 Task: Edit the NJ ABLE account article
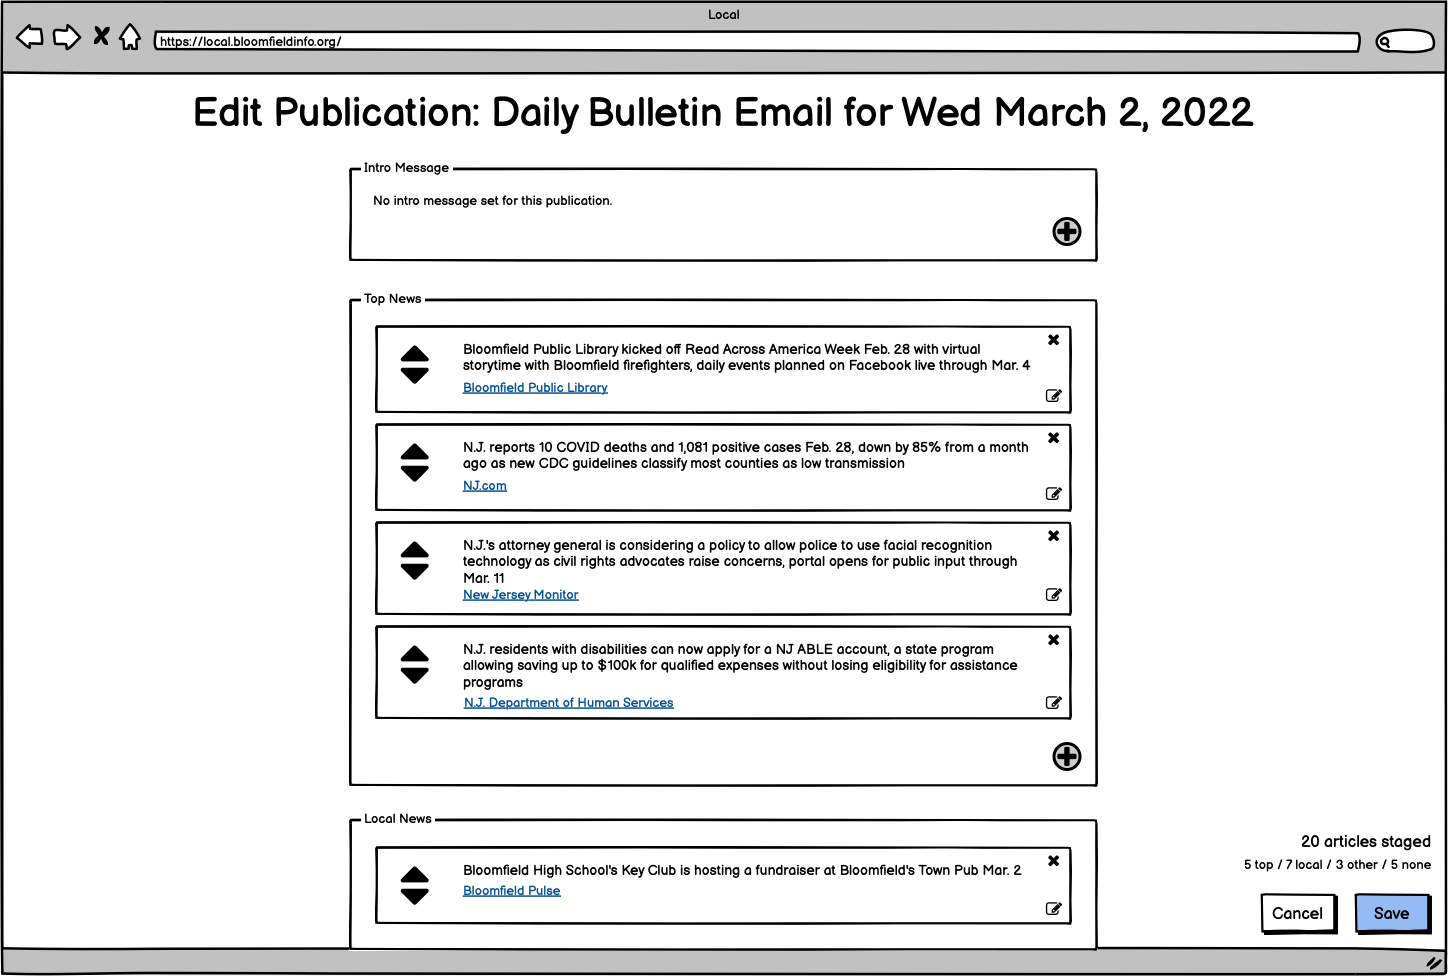[1053, 703]
